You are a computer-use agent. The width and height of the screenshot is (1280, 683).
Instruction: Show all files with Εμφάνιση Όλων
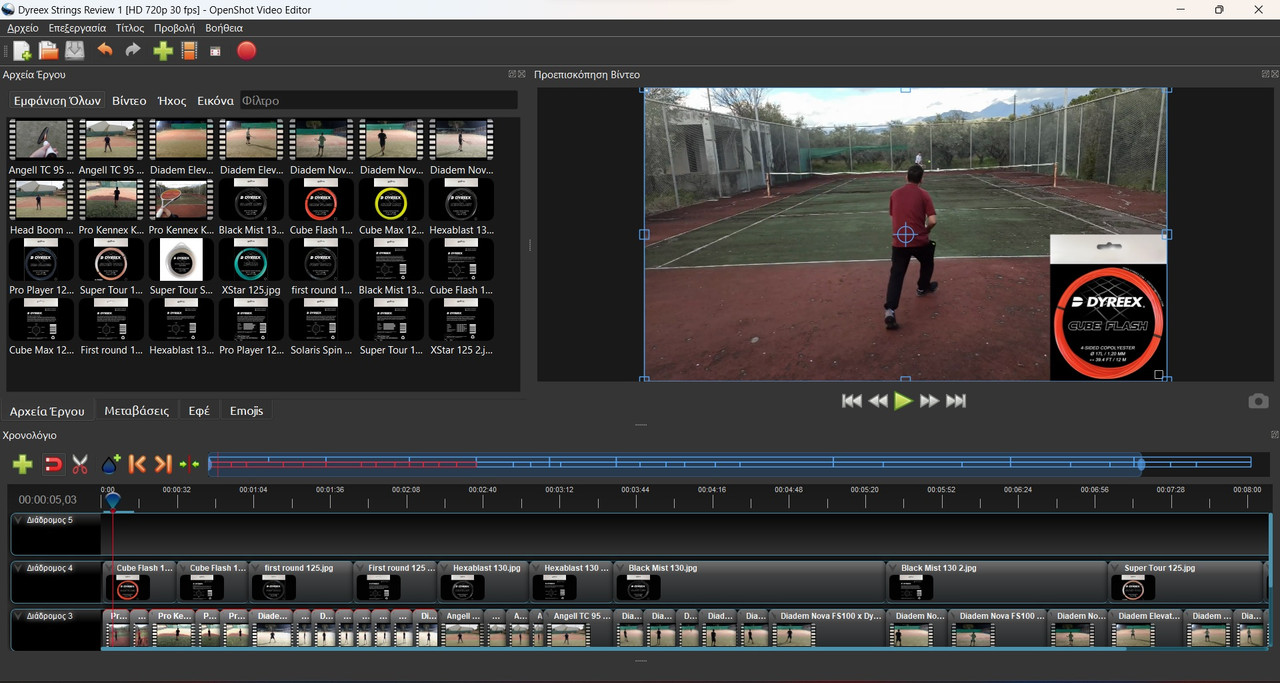[56, 101]
